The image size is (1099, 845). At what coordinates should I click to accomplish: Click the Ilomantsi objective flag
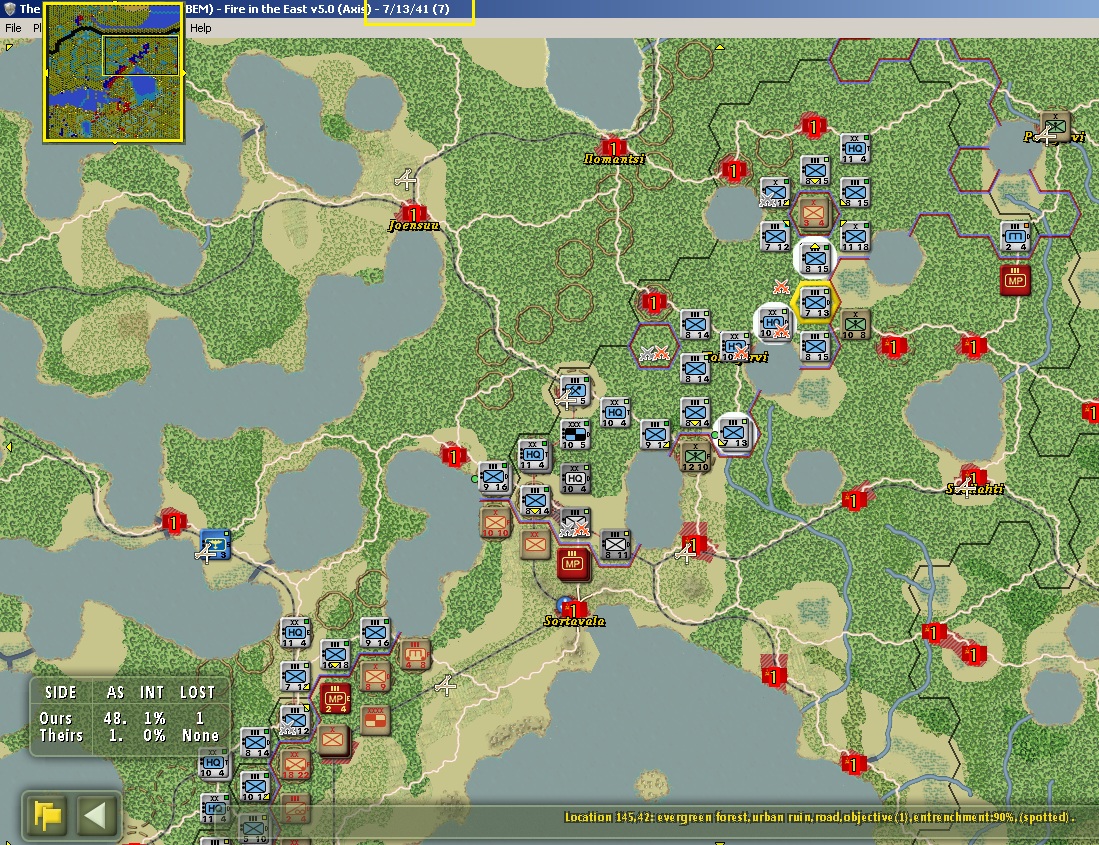point(613,148)
